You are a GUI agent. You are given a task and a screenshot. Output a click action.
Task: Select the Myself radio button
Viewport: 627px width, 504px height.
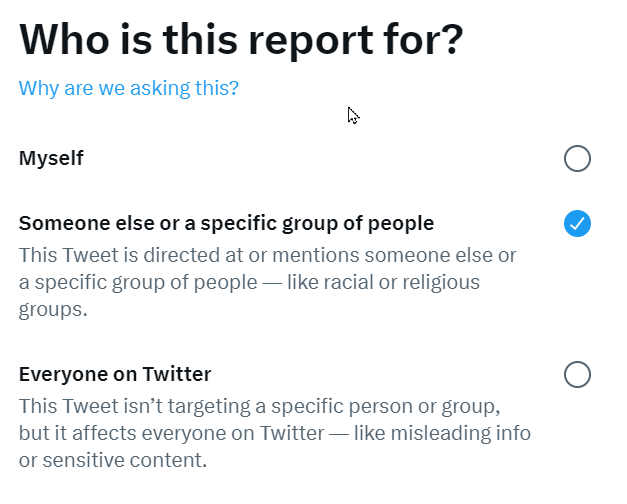click(x=577, y=158)
